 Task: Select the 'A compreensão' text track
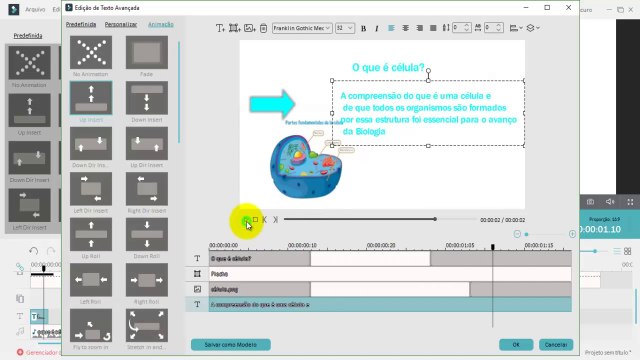[x=390, y=304]
